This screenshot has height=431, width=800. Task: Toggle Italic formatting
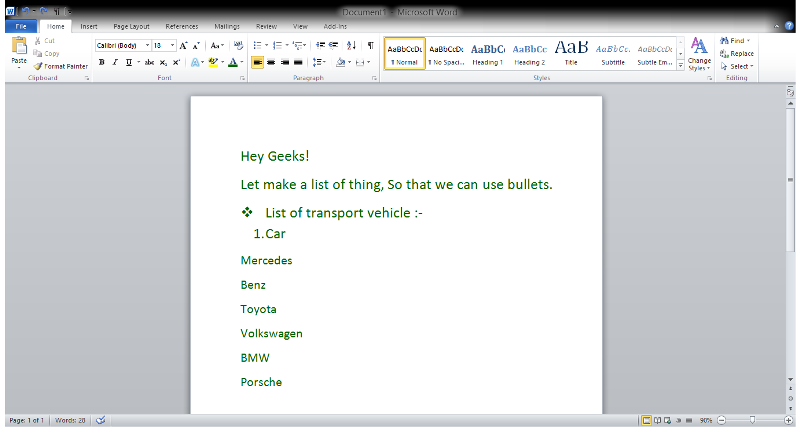115,62
